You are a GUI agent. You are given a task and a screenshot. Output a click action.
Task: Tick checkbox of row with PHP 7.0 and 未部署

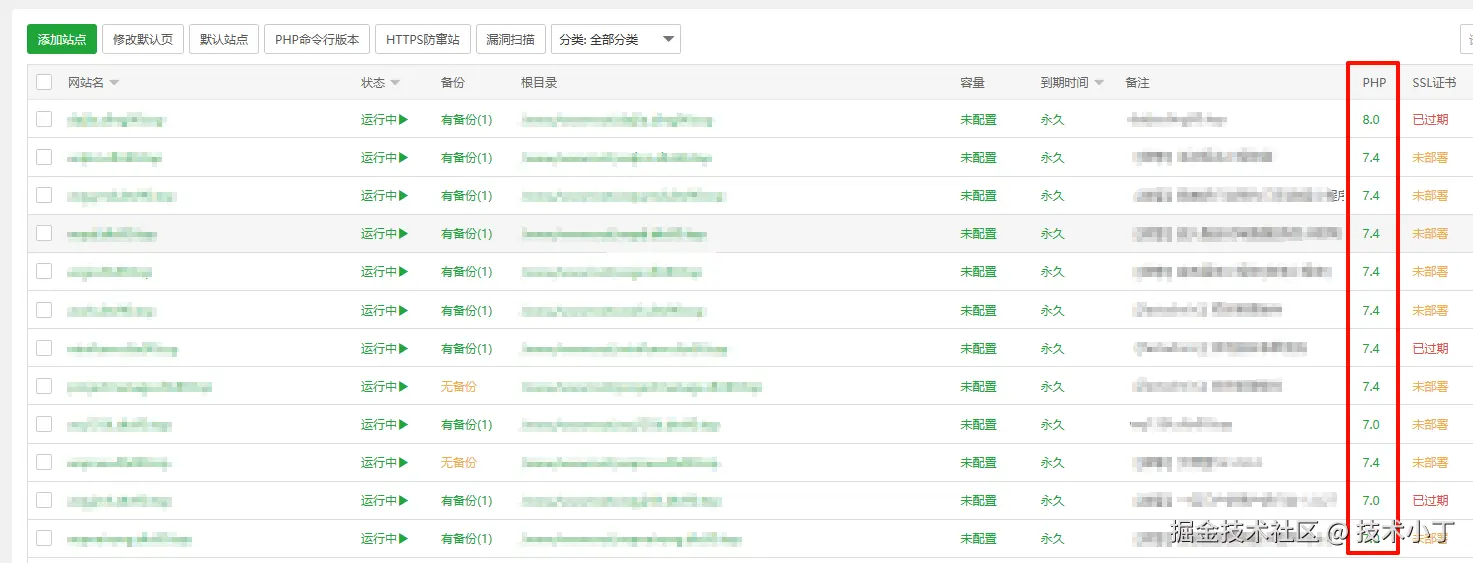point(44,424)
